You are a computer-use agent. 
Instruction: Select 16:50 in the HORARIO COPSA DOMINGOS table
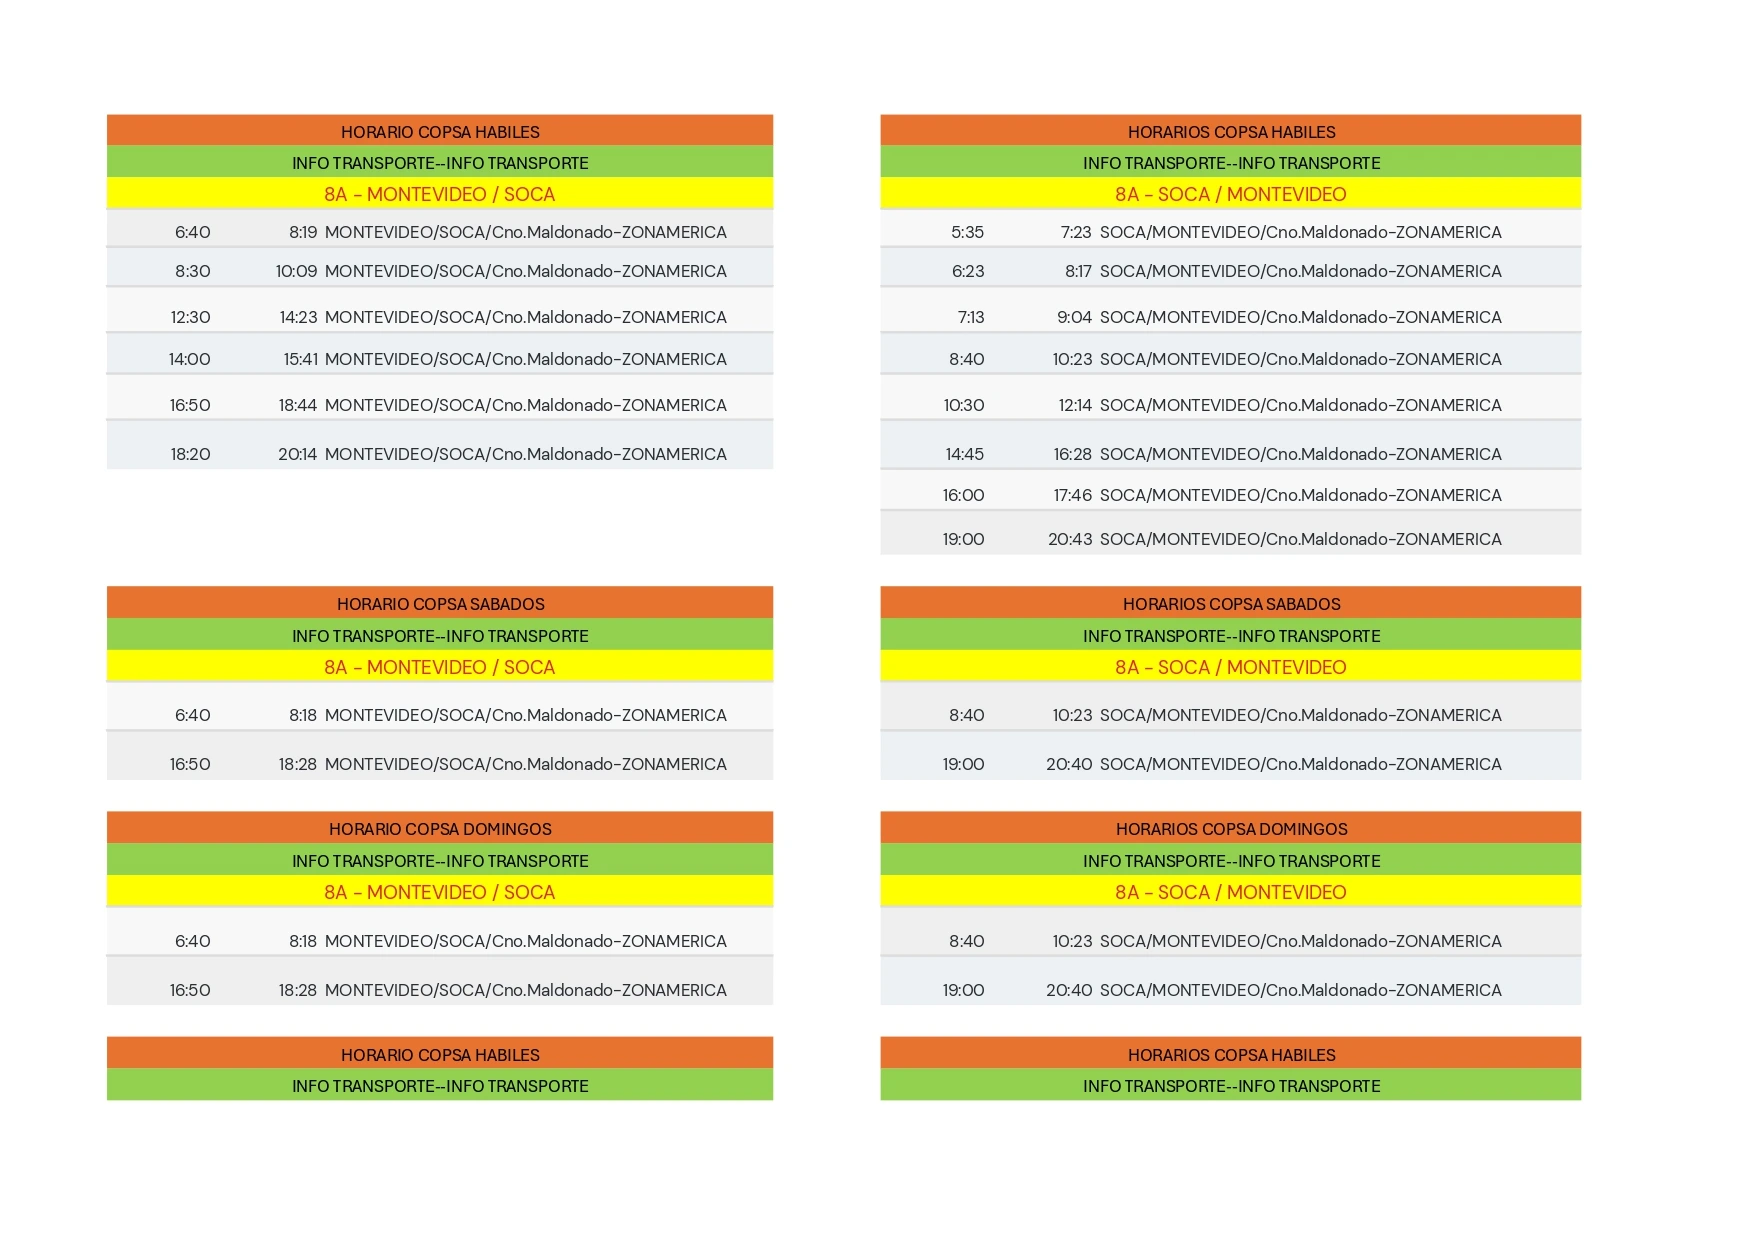pos(190,990)
